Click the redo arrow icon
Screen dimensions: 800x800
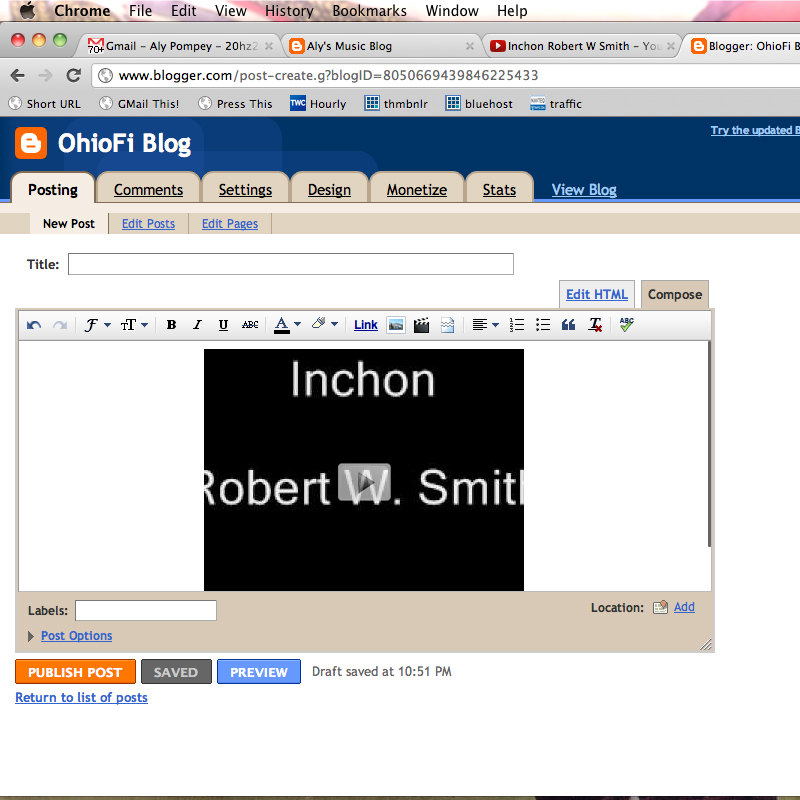tap(60, 325)
